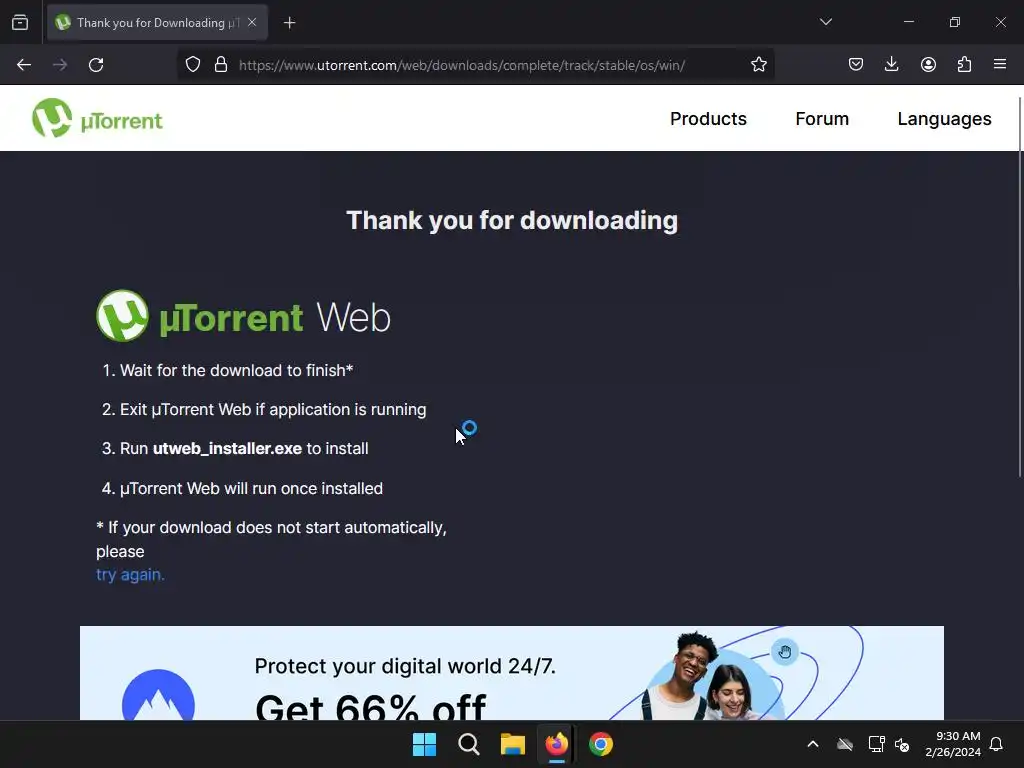Expand the list all tabs chevron
This screenshot has height=768, width=1024.
click(x=825, y=22)
